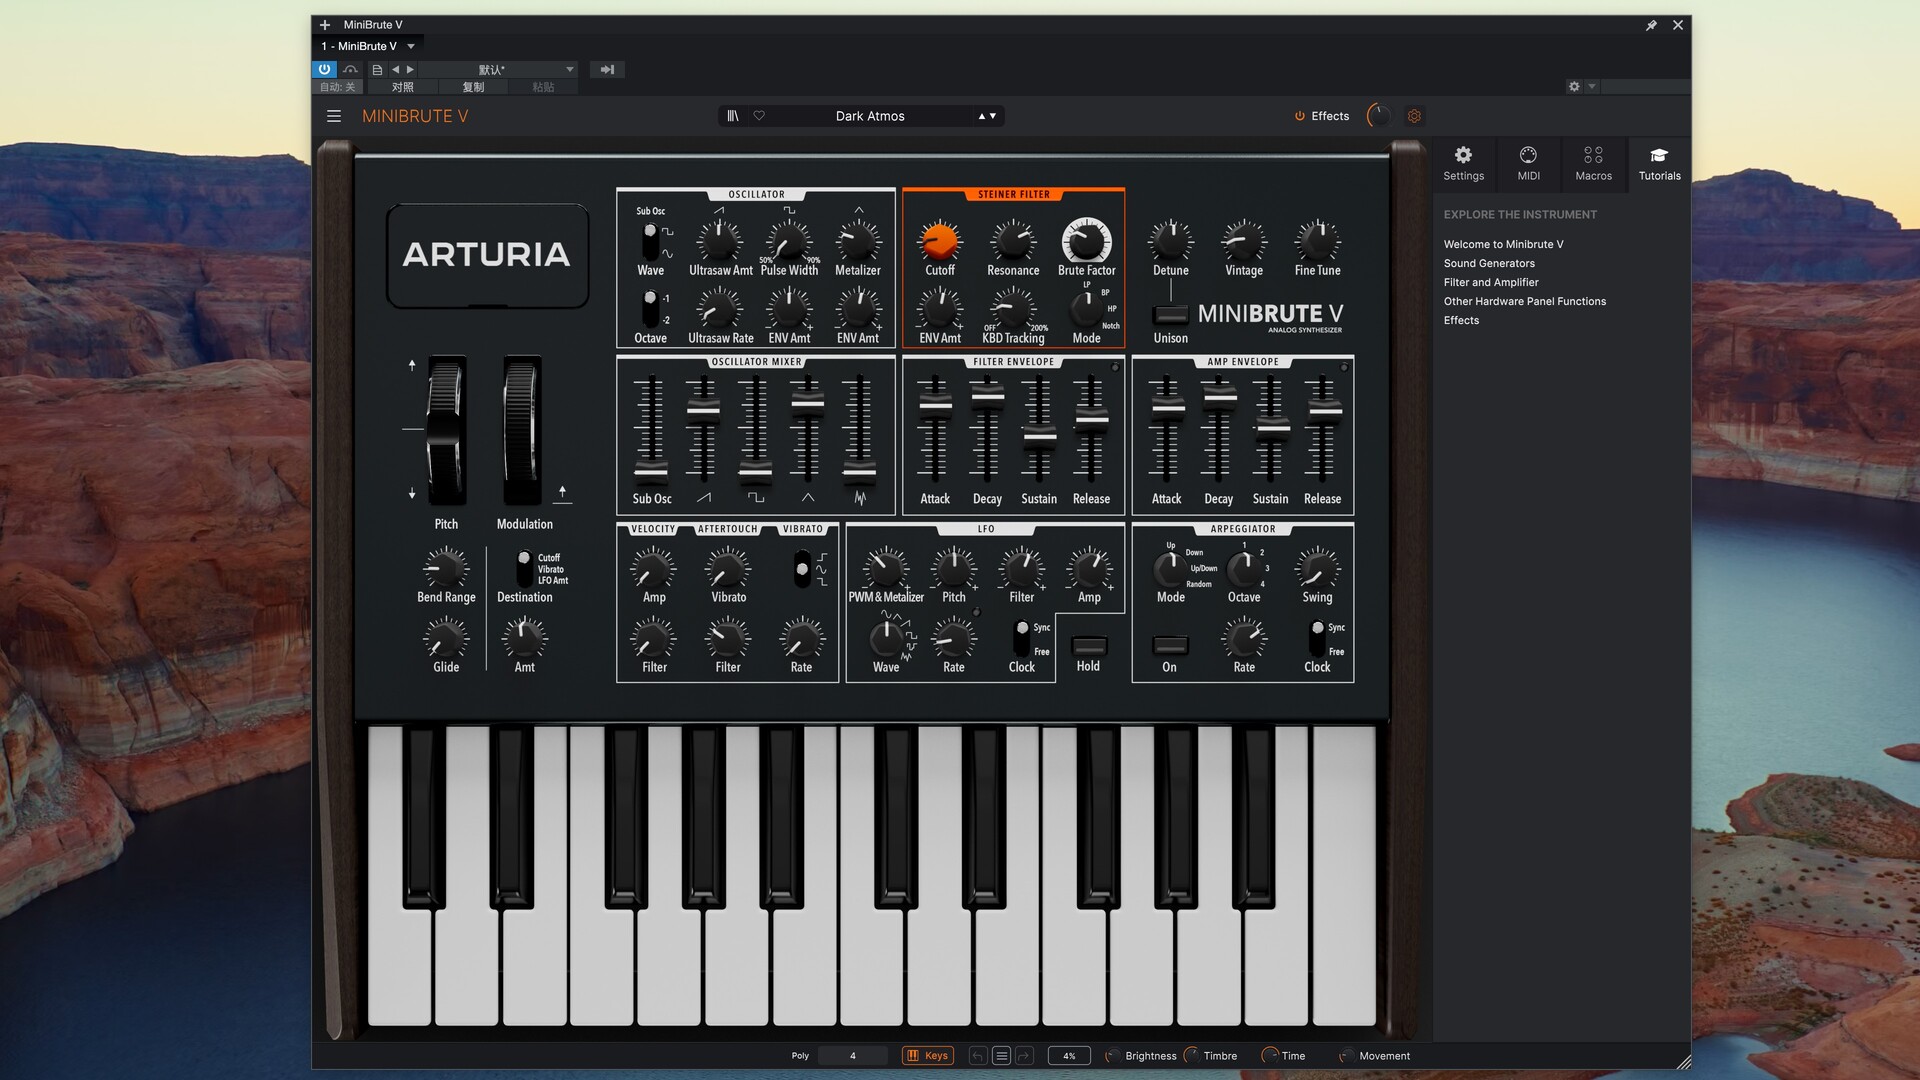Pin the plugin window
The height and width of the screenshot is (1080, 1920).
click(1651, 25)
